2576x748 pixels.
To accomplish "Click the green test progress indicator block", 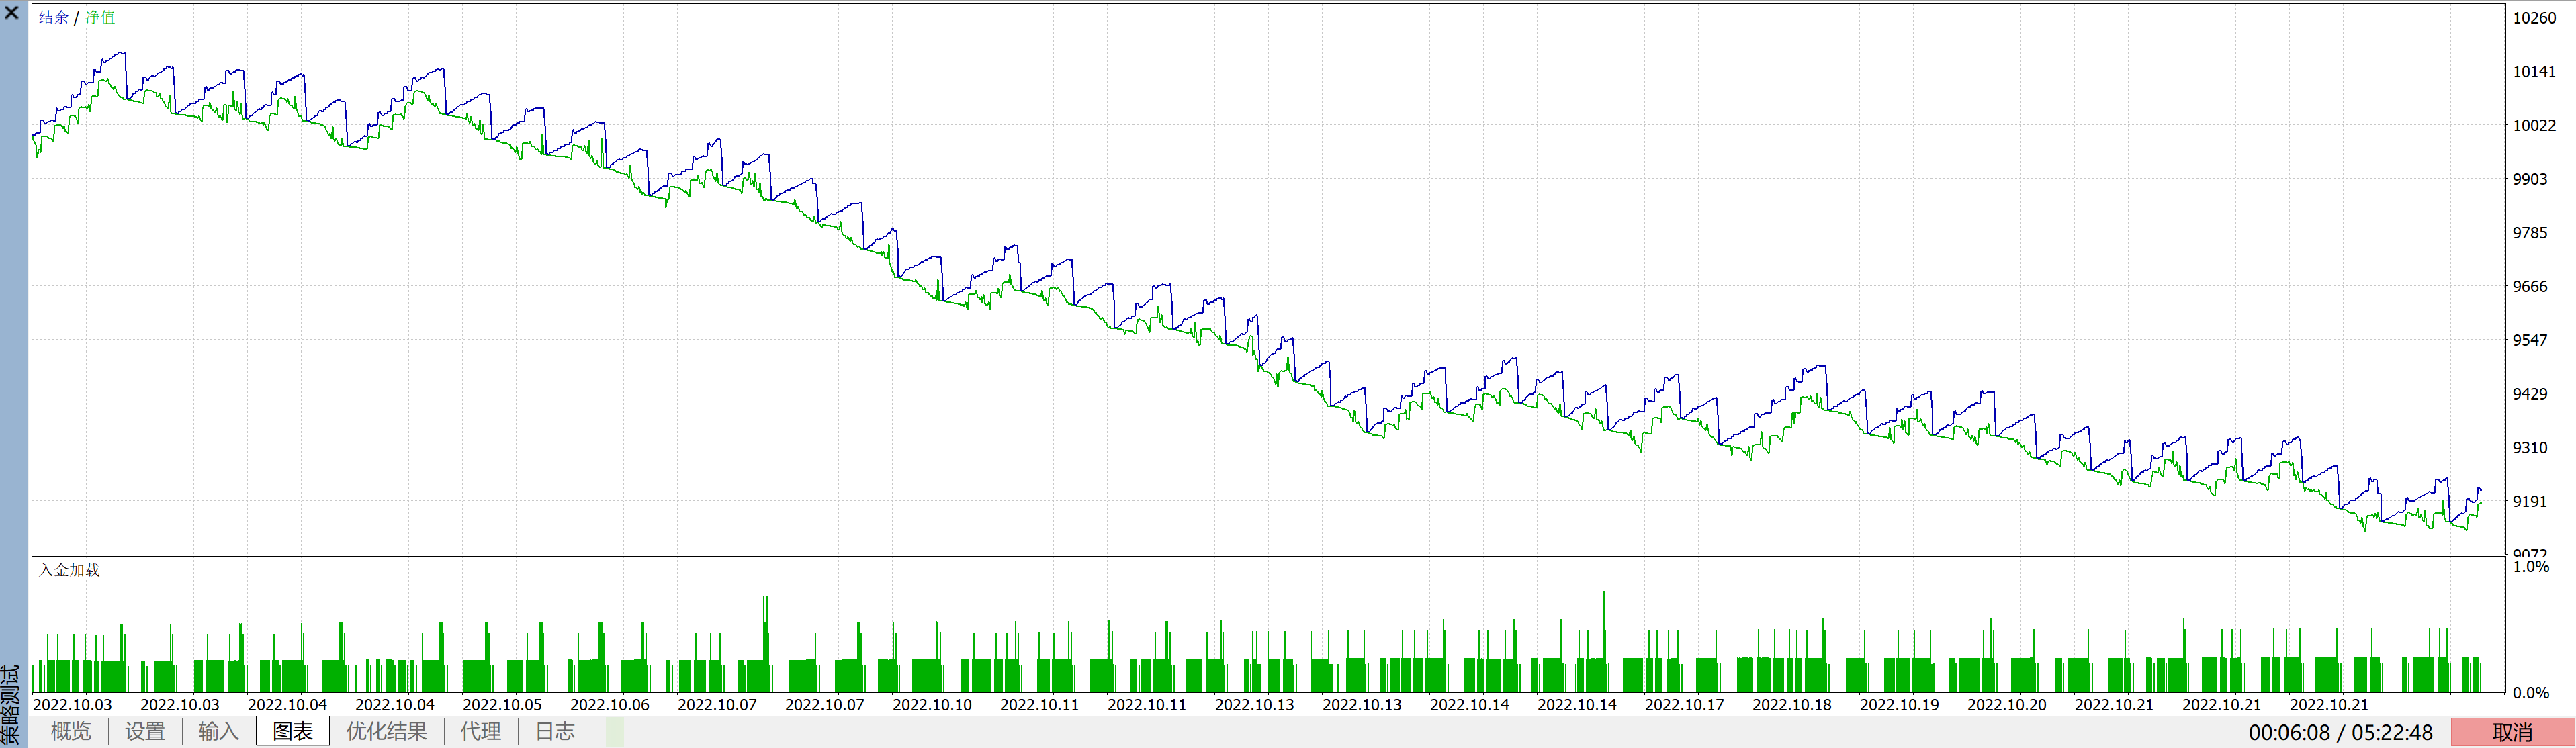I will [614, 732].
